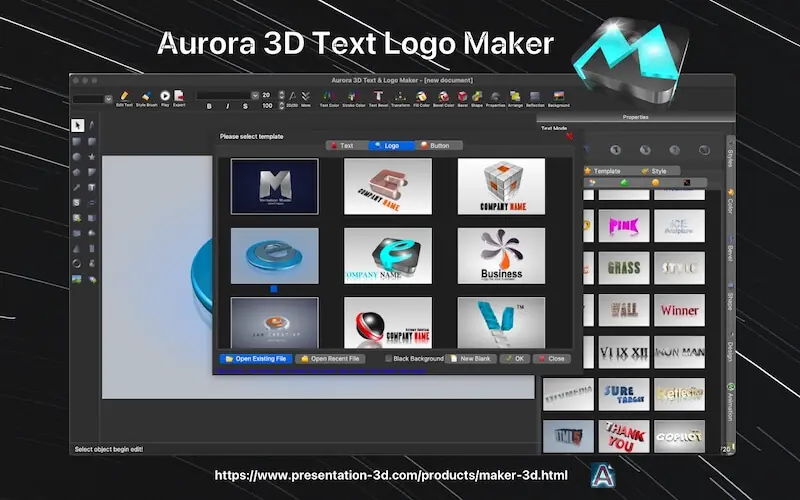The image size is (800, 500).
Task: Toggle Bold formatting
Action: pyautogui.click(x=209, y=106)
